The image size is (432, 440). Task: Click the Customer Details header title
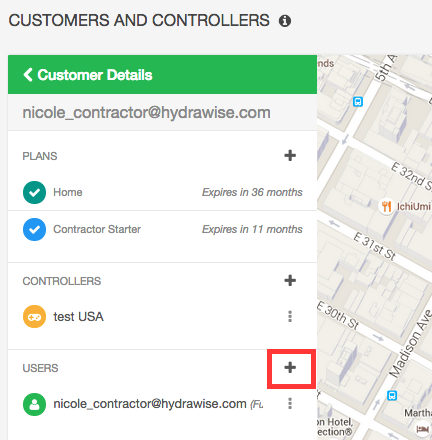(x=95, y=75)
